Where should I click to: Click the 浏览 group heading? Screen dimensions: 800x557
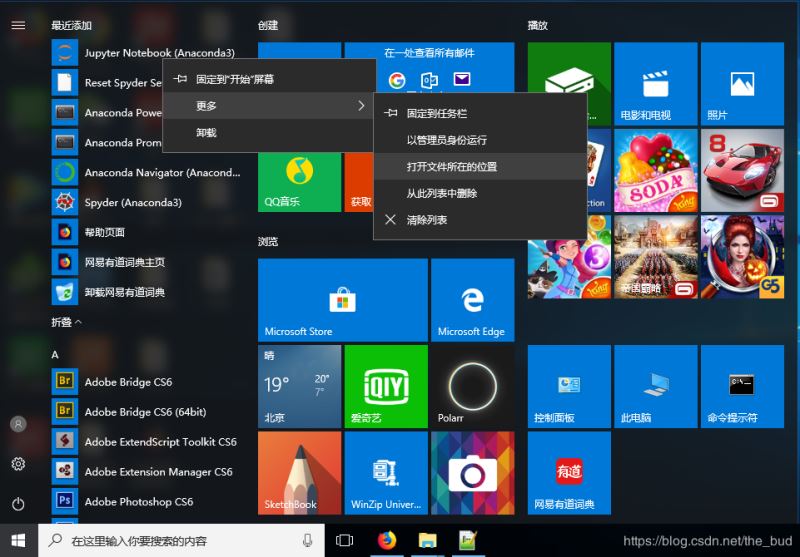(268, 241)
